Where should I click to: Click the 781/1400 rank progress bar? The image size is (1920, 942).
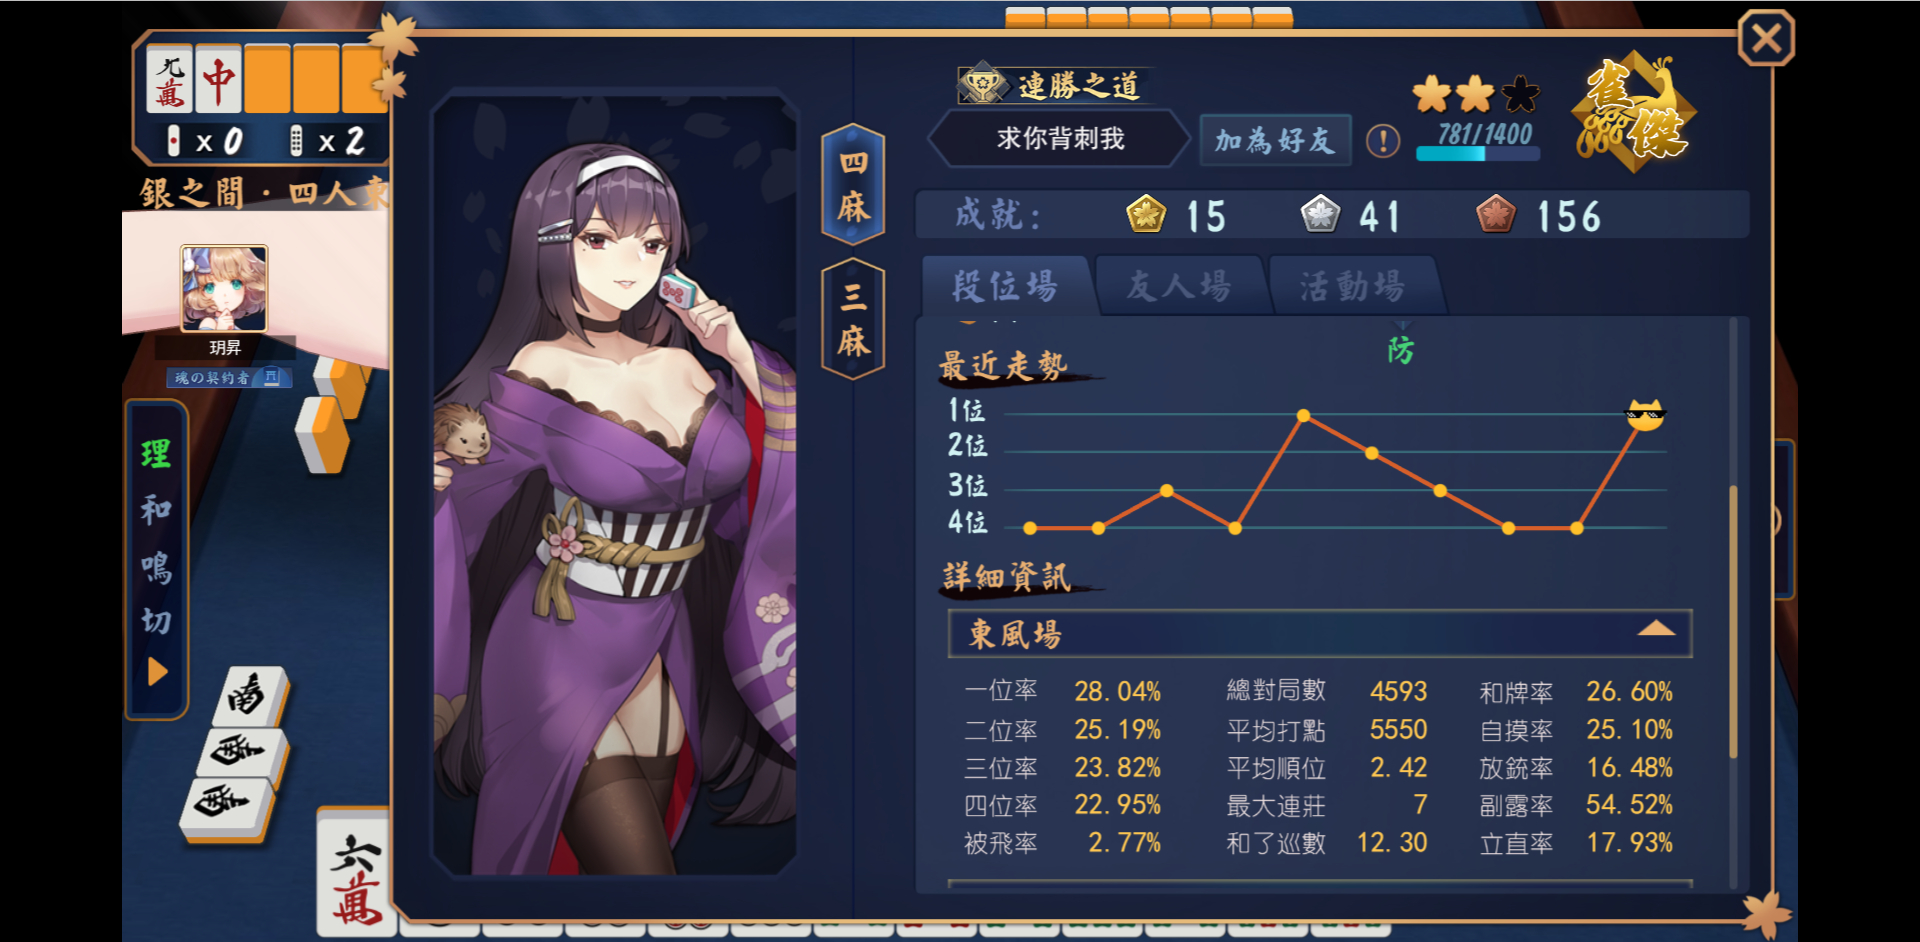coord(1478,154)
